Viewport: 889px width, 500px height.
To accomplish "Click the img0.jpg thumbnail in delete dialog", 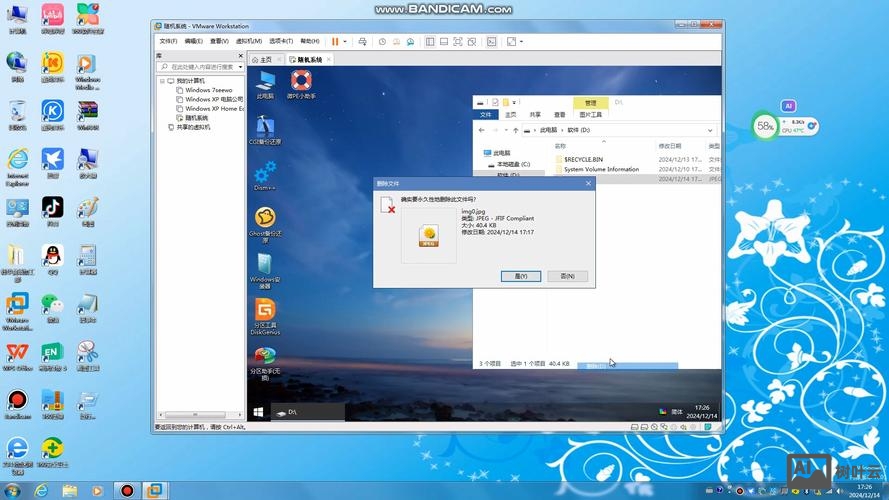I will click(429, 235).
